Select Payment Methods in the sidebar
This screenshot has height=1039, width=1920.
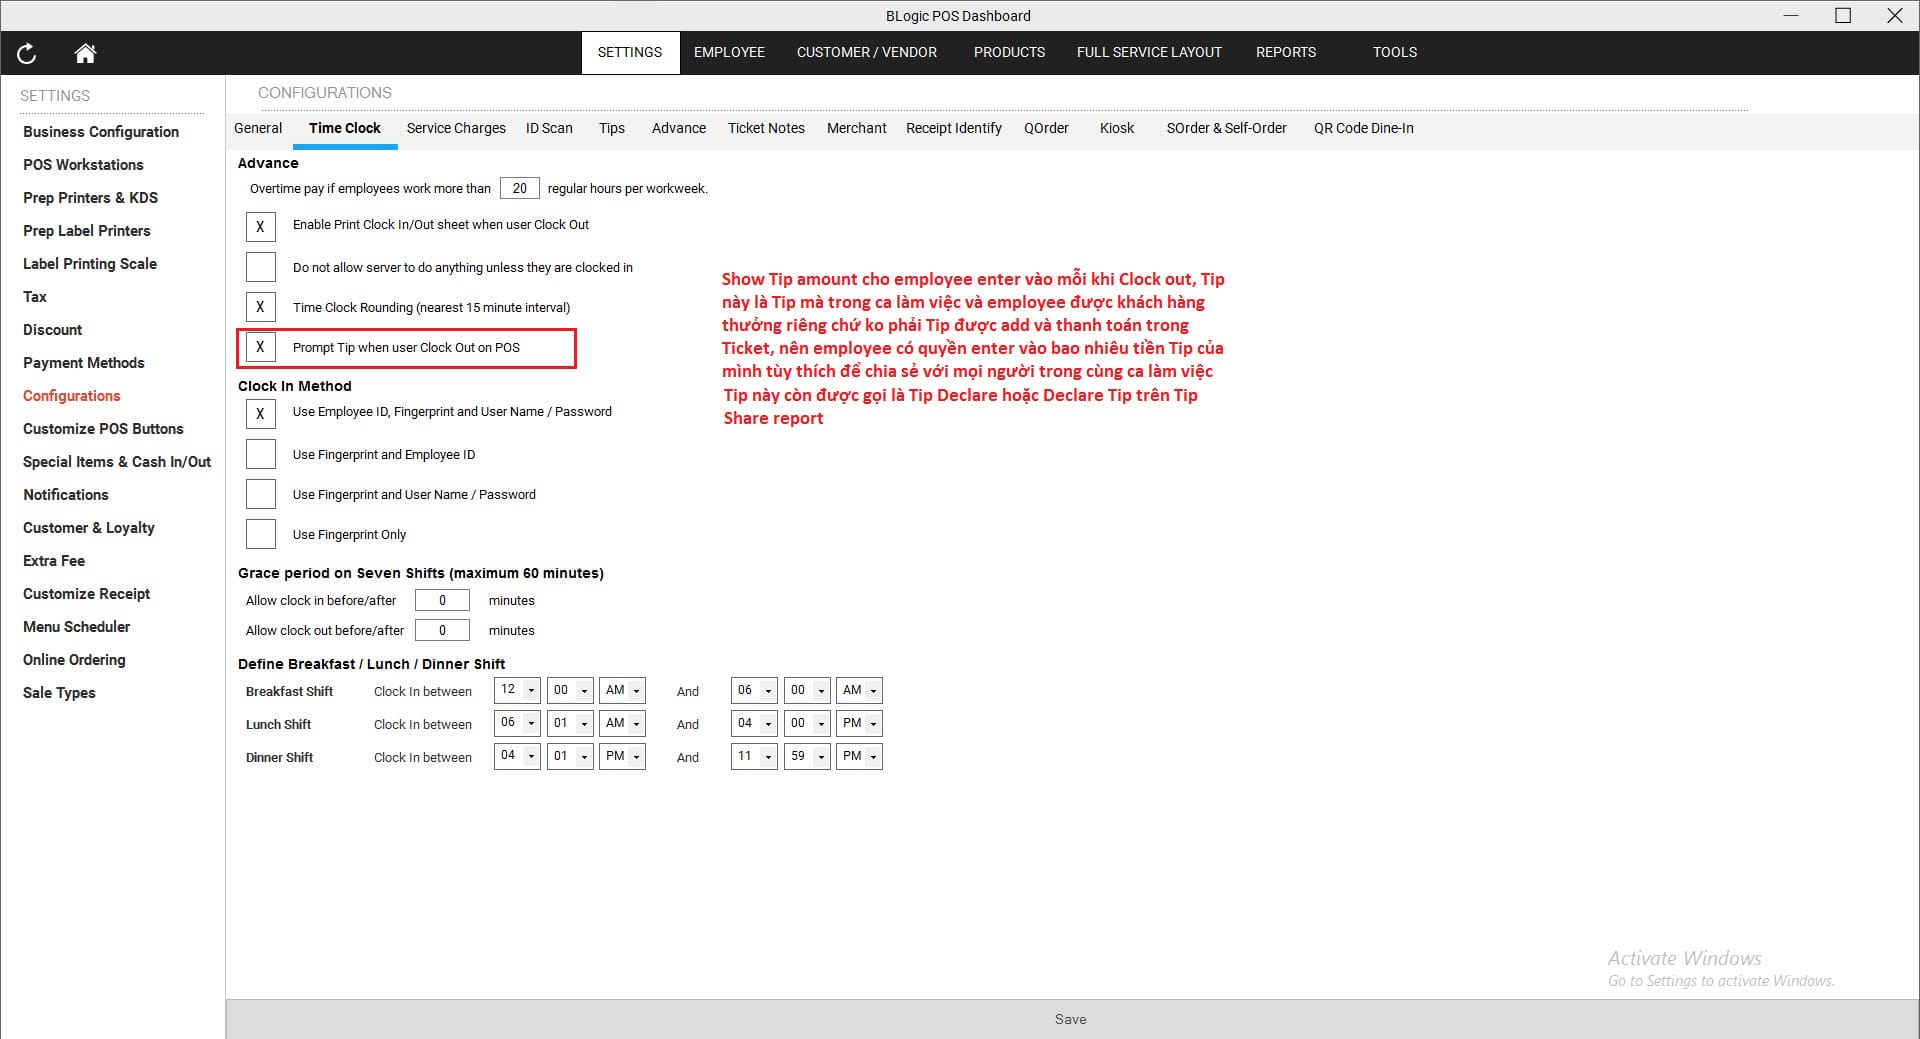83,362
